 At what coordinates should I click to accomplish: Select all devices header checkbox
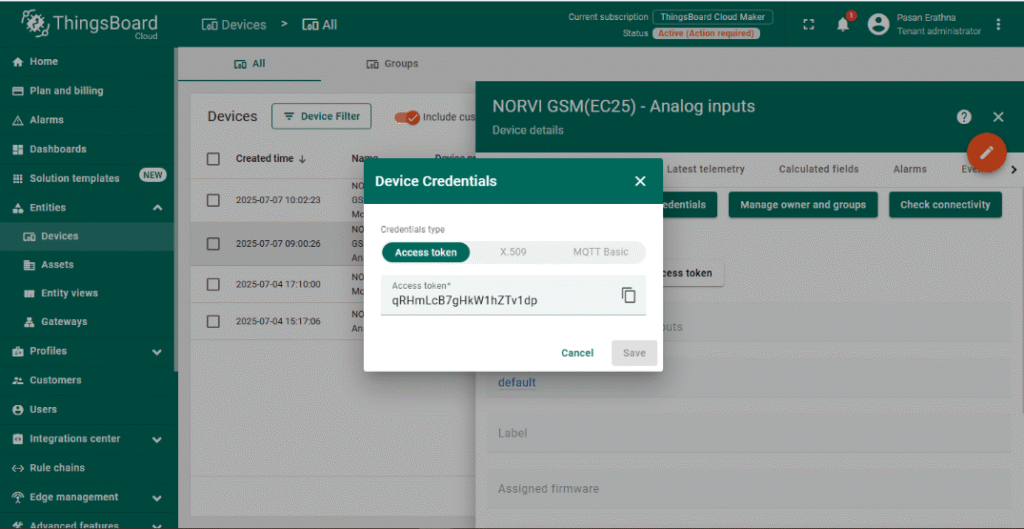pos(213,159)
